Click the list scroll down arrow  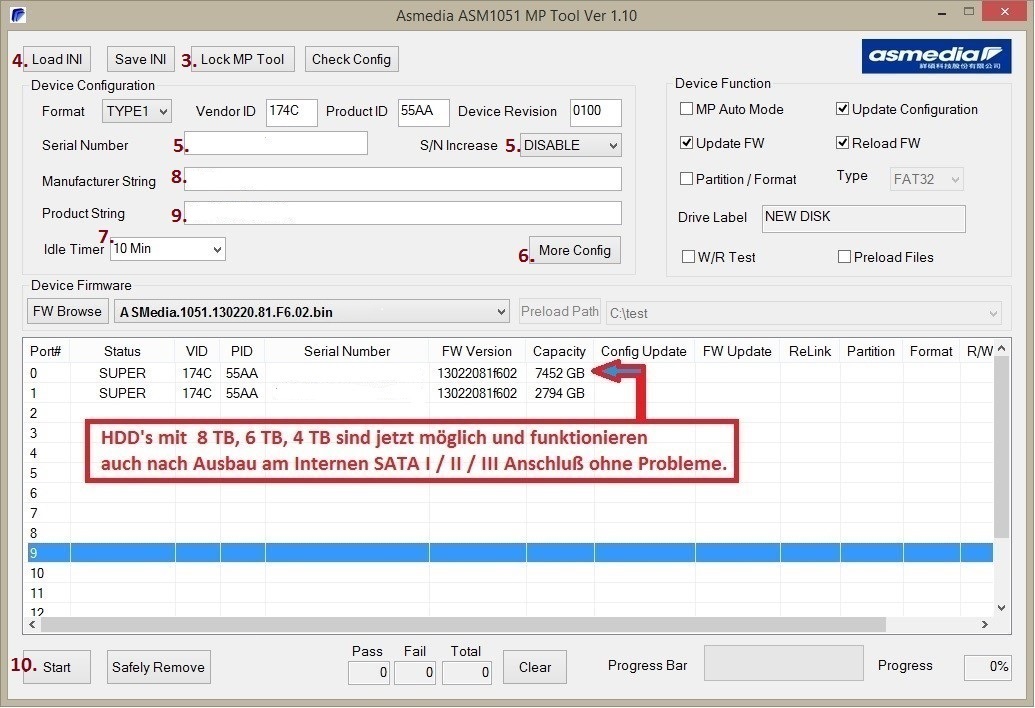(x=1001, y=608)
